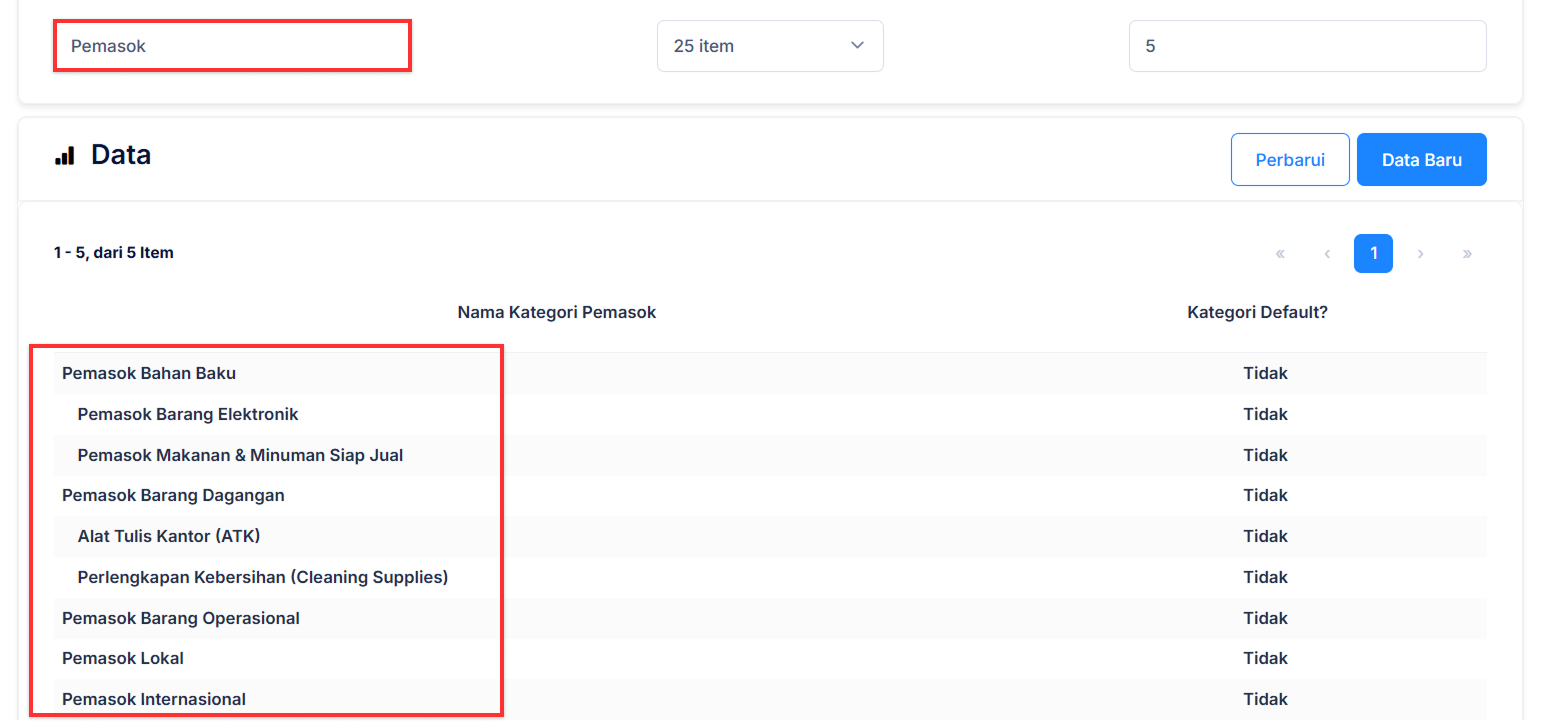The image size is (1545, 722).
Task: Click the Data Baru button
Action: point(1421,160)
